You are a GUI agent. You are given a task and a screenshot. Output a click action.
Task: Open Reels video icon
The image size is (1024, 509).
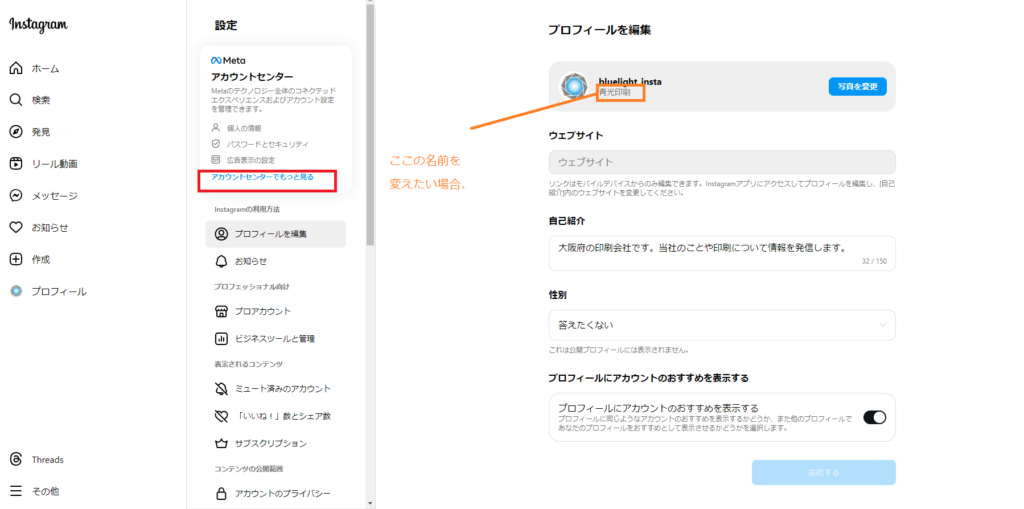[x=16, y=164]
